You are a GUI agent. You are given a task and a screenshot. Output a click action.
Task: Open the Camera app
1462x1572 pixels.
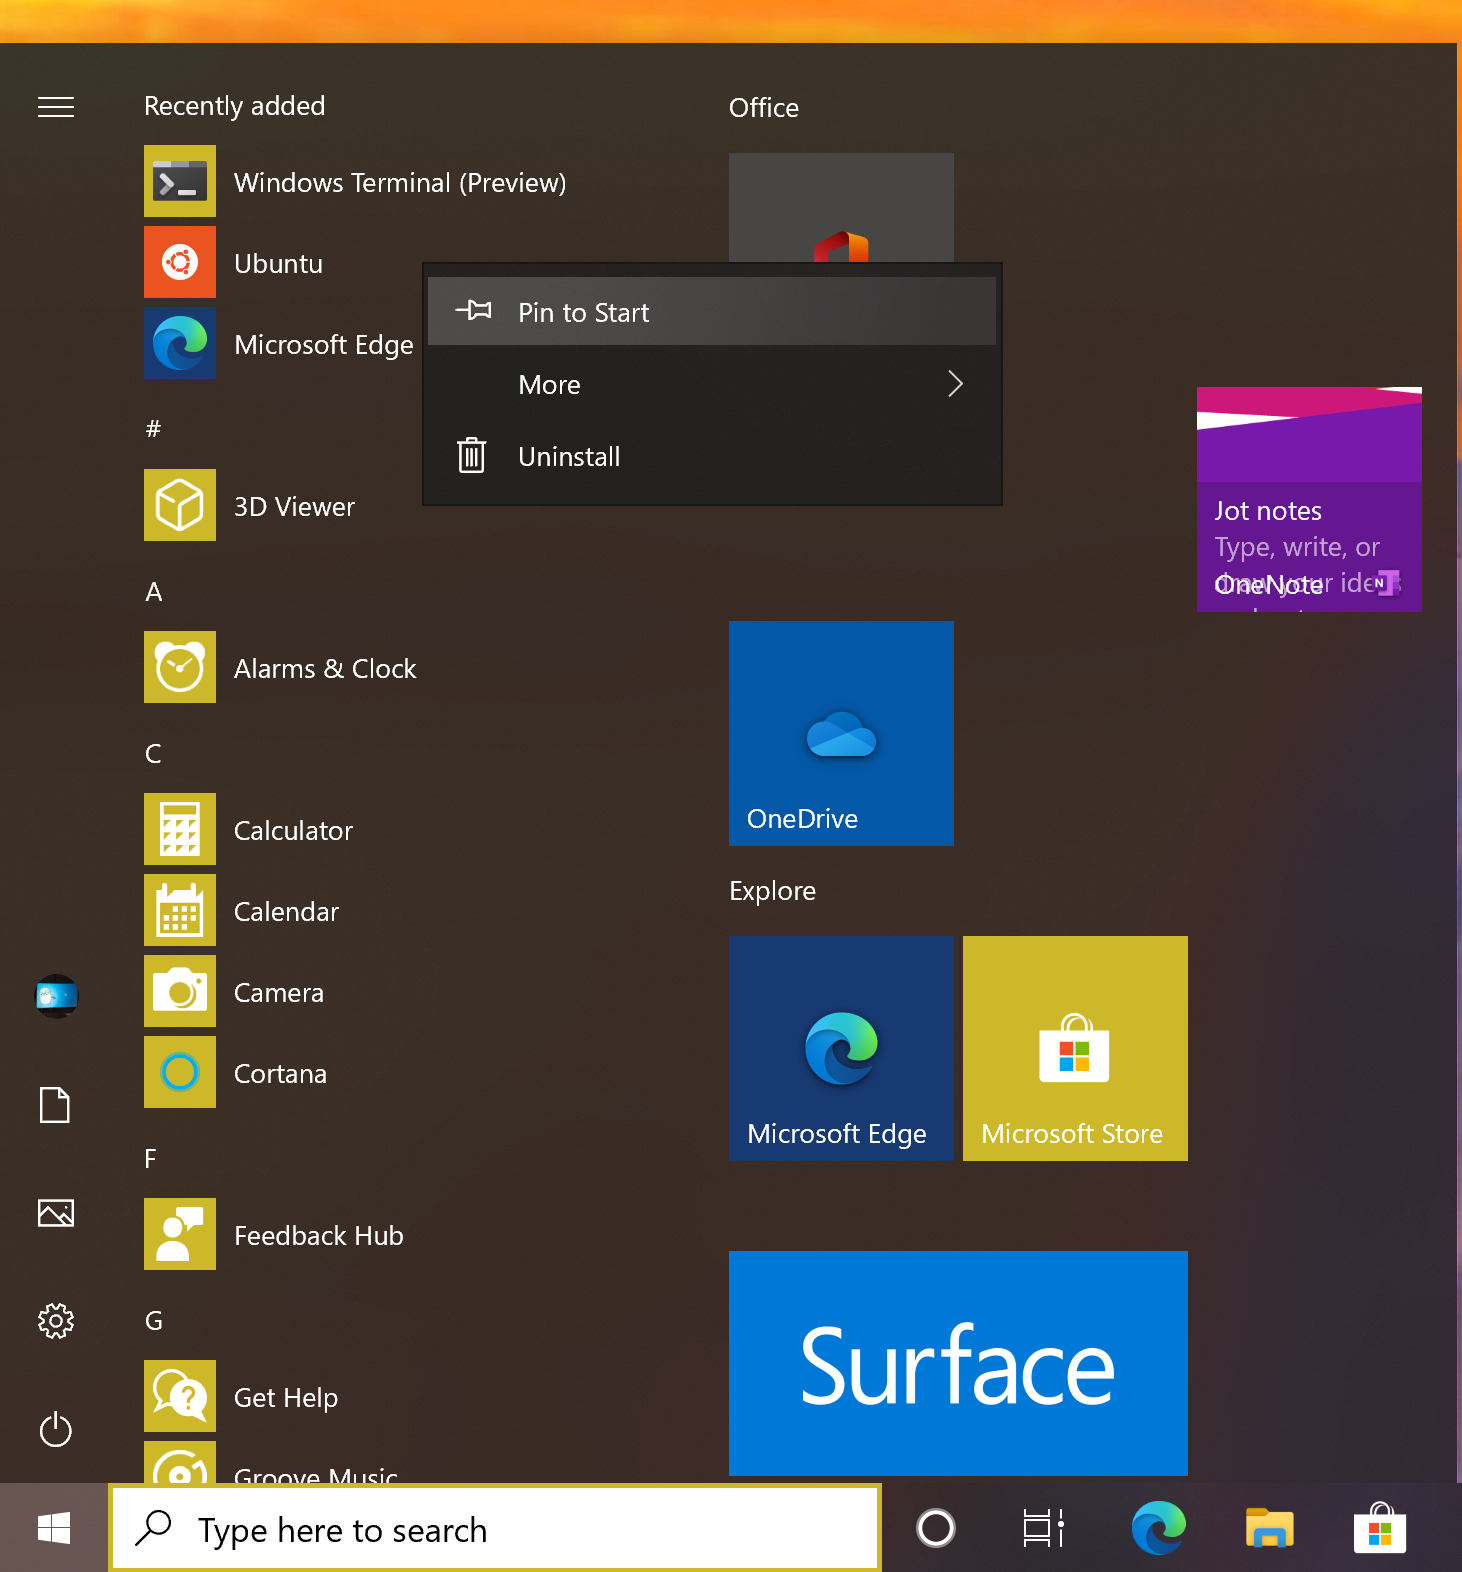(278, 992)
